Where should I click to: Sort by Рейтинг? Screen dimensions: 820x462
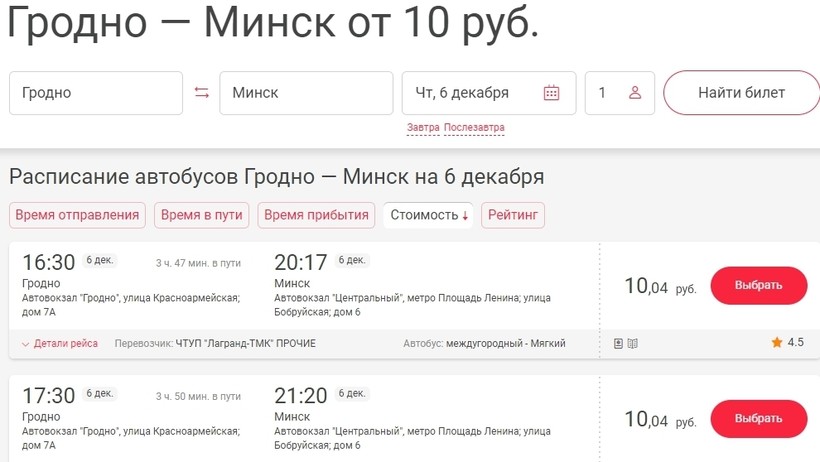[x=513, y=215]
